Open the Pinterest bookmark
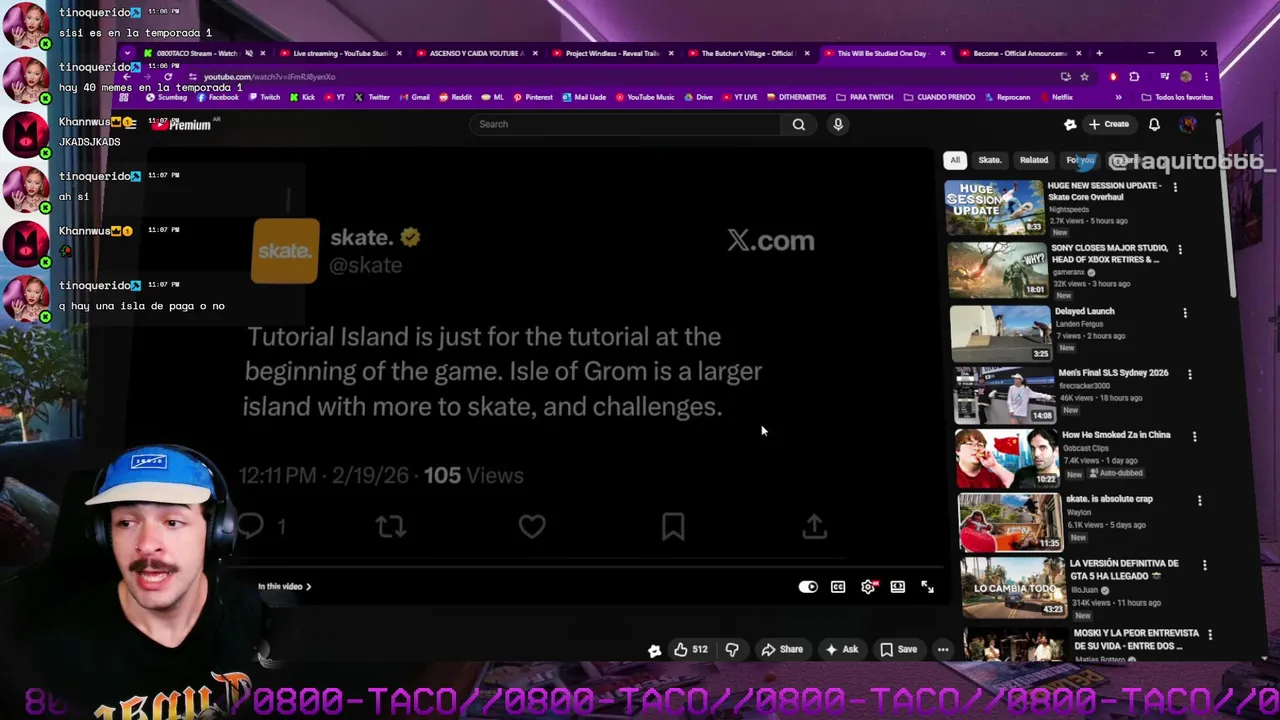This screenshot has height=720, width=1280. click(x=533, y=97)
